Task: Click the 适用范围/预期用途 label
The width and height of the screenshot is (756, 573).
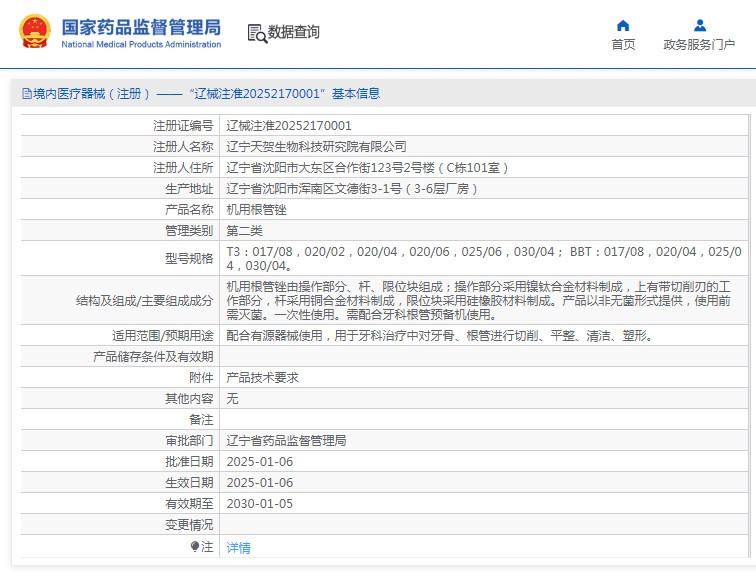Action: pyautogui.click(x=162, y=336)
